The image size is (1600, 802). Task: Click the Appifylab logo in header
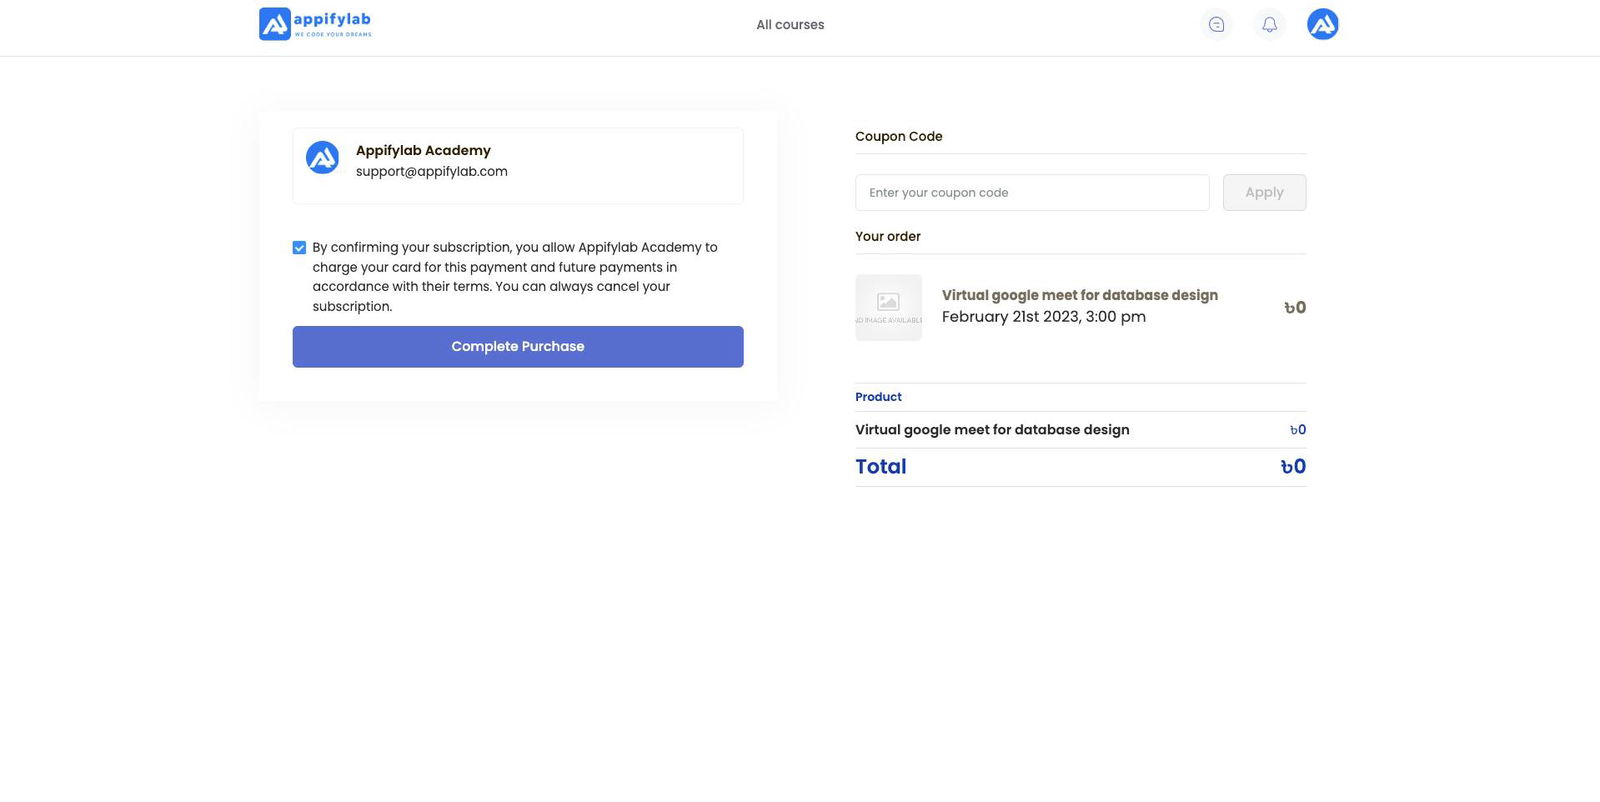point(315,24)
